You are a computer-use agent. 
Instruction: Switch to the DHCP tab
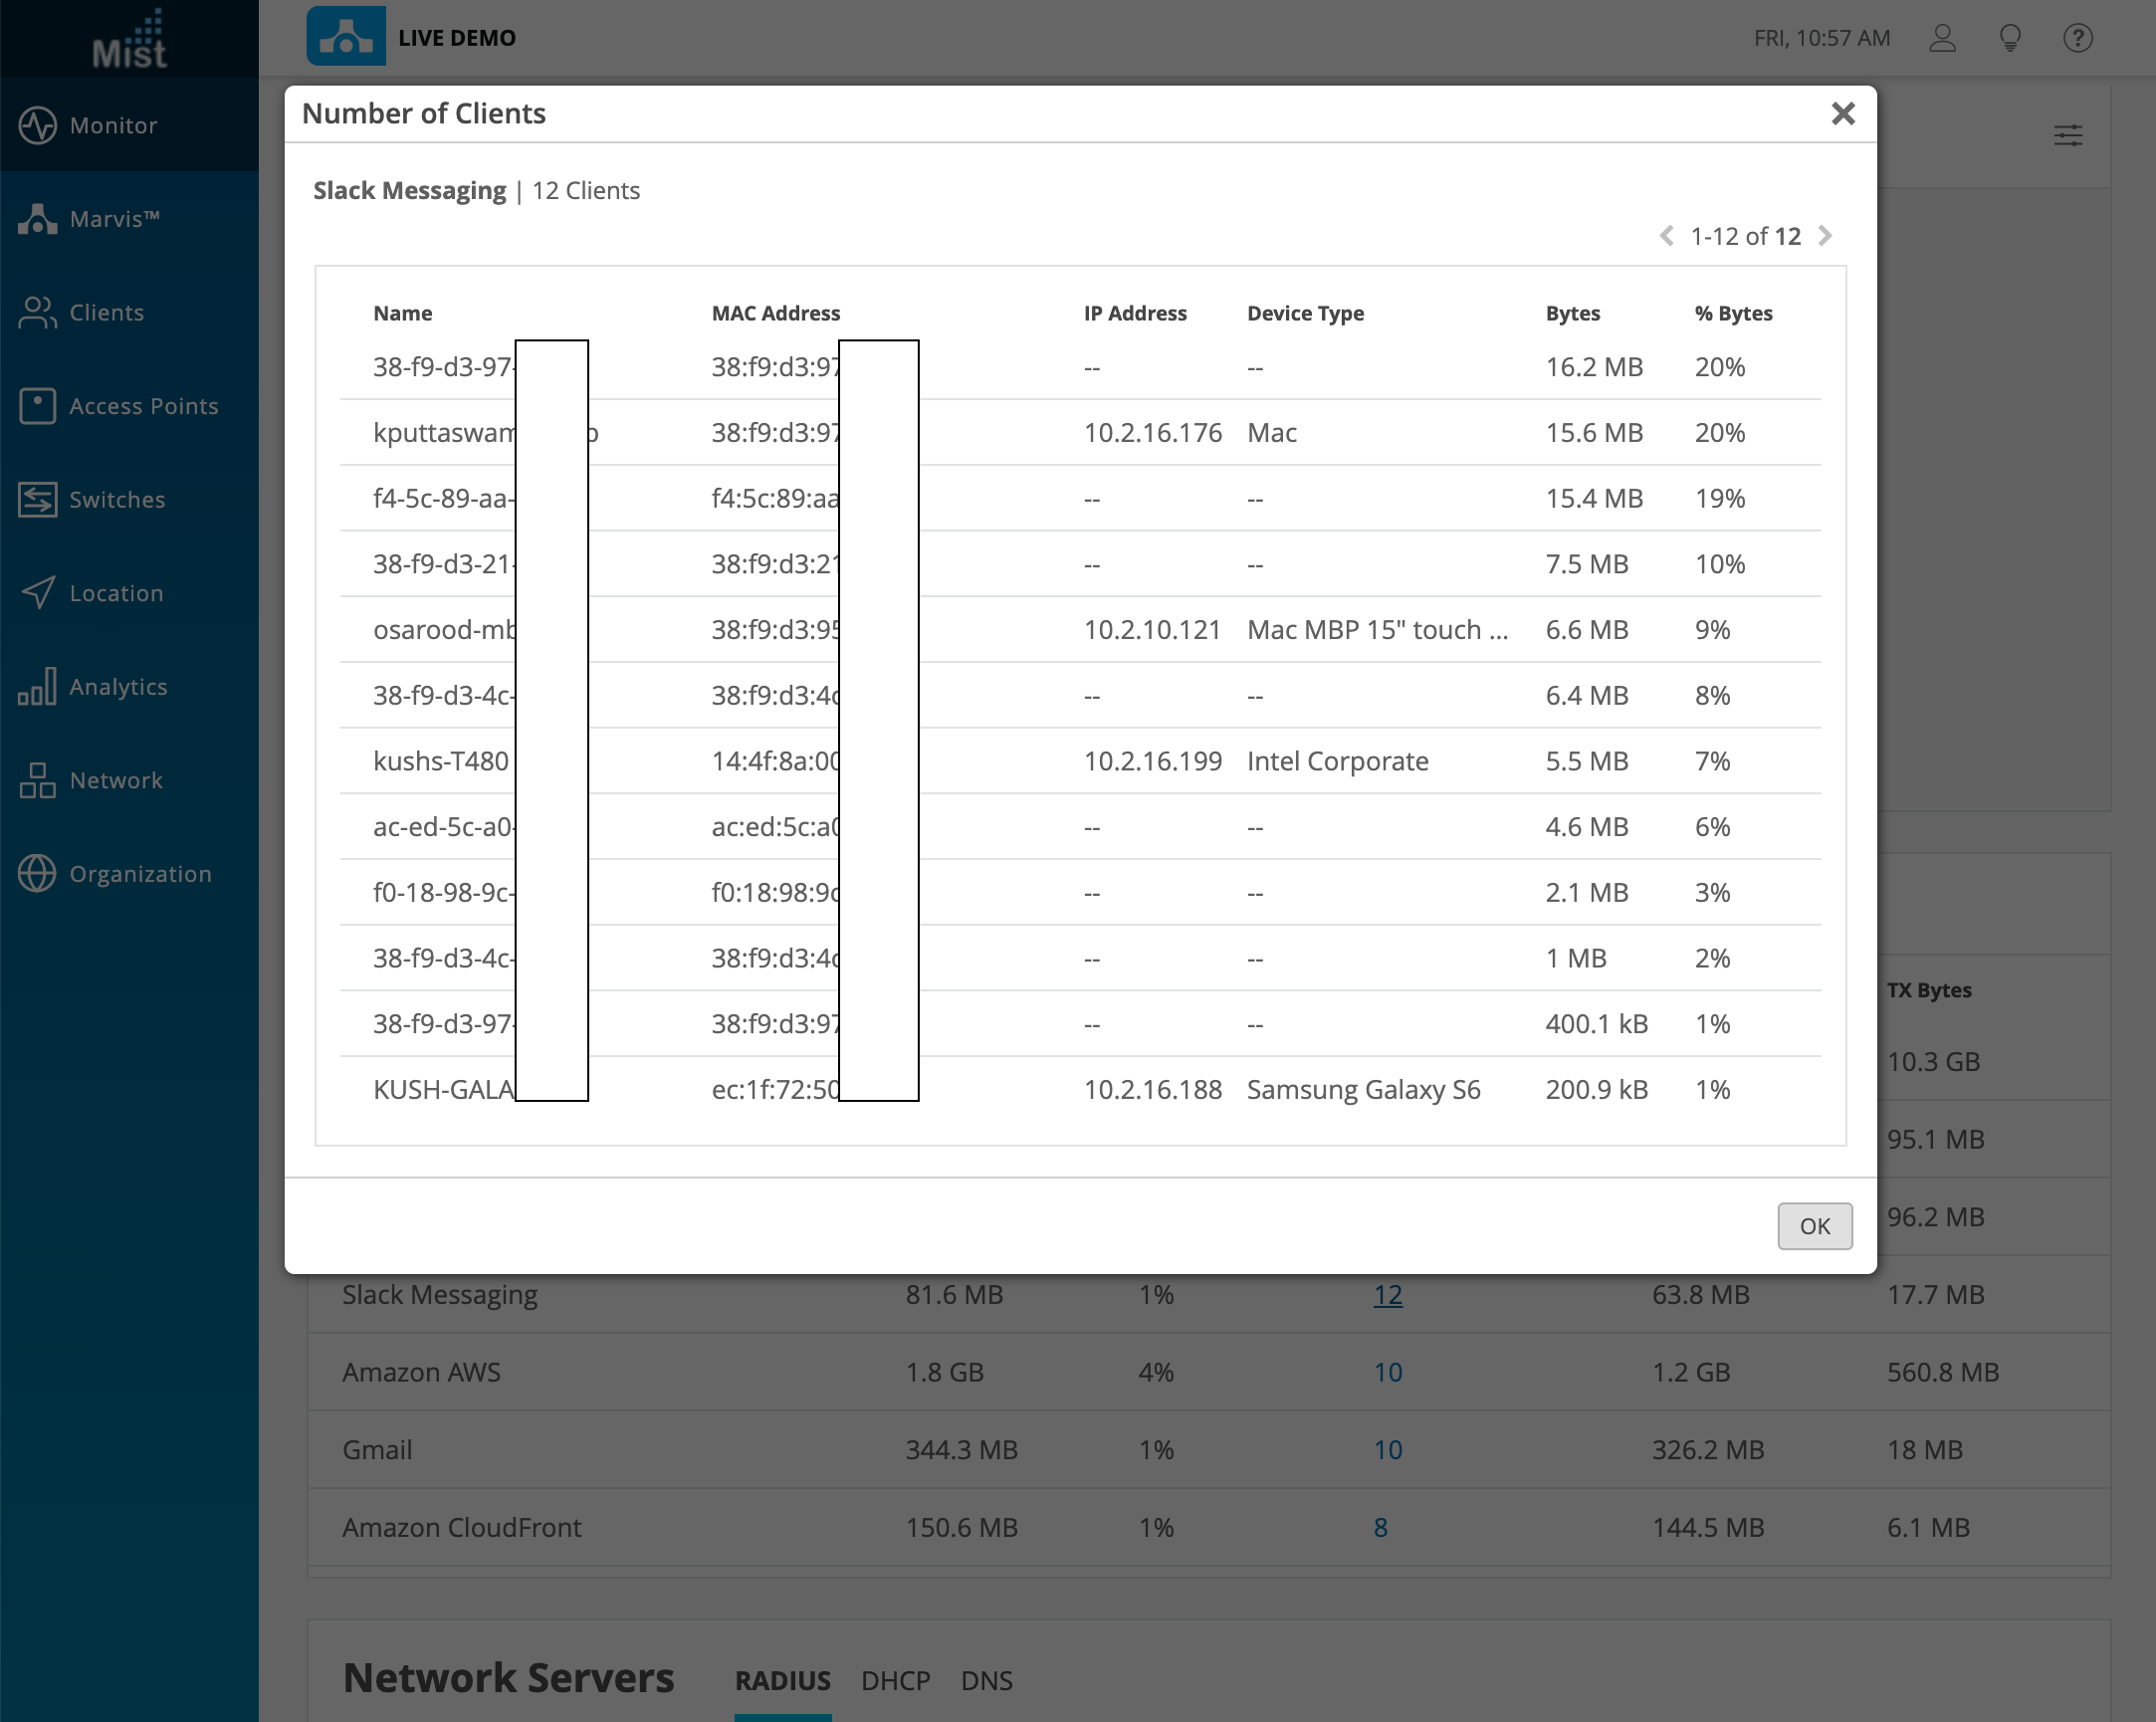click(x=895, y=1680)
